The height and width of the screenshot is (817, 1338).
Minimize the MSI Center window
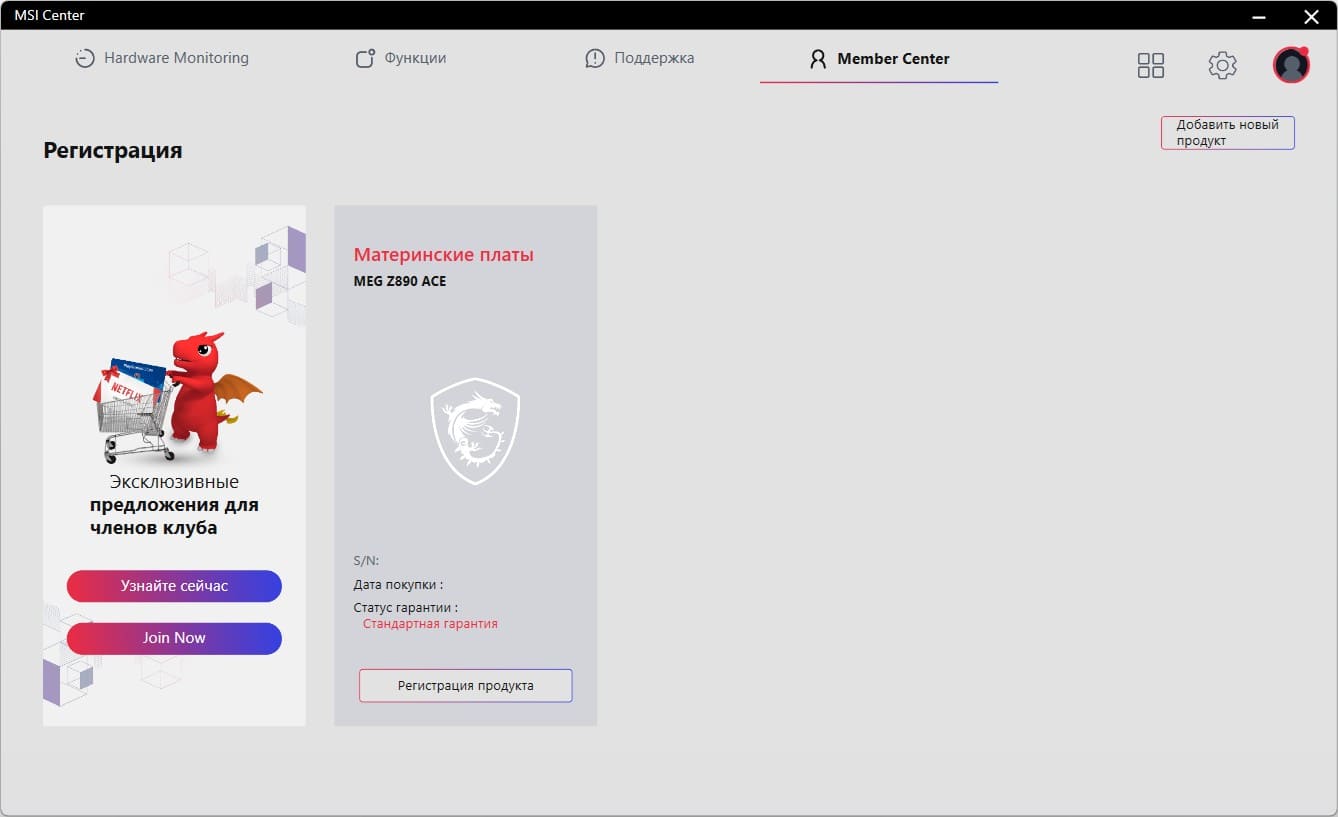[1257, 16]
